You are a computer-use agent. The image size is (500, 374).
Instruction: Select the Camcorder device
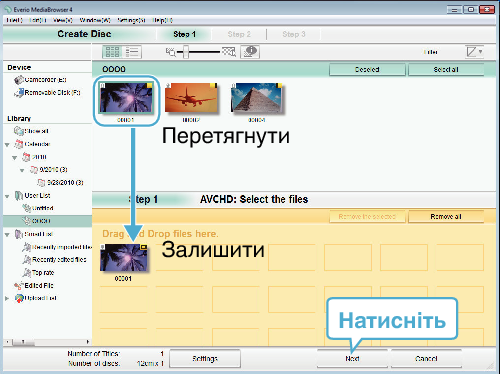(40, 80)
